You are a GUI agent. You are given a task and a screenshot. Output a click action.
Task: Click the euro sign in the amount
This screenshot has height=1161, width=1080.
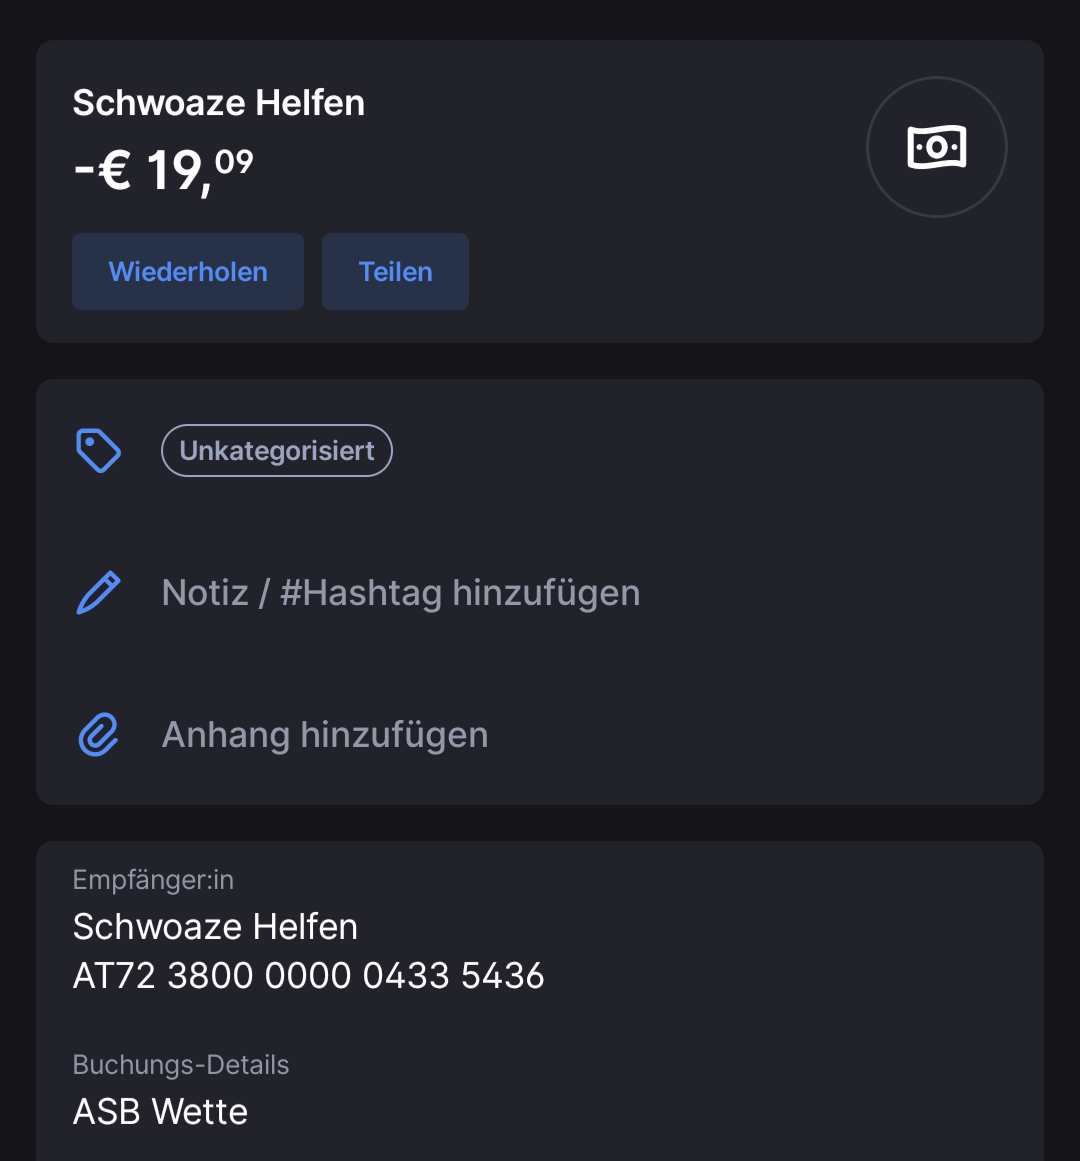(115, 171)
